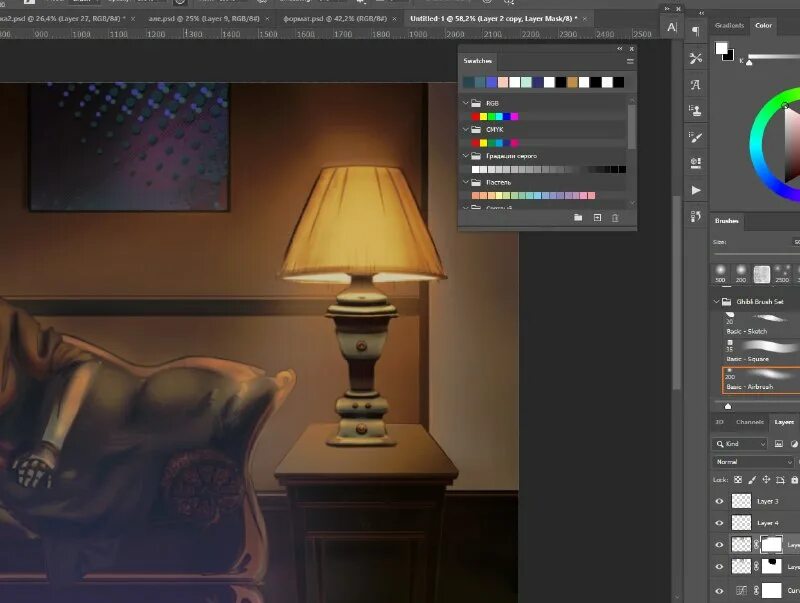The height and width of the screenshot is (603, 800).
Task: Open the Clone Source stamp icon
Action: (x=695, y=111)
